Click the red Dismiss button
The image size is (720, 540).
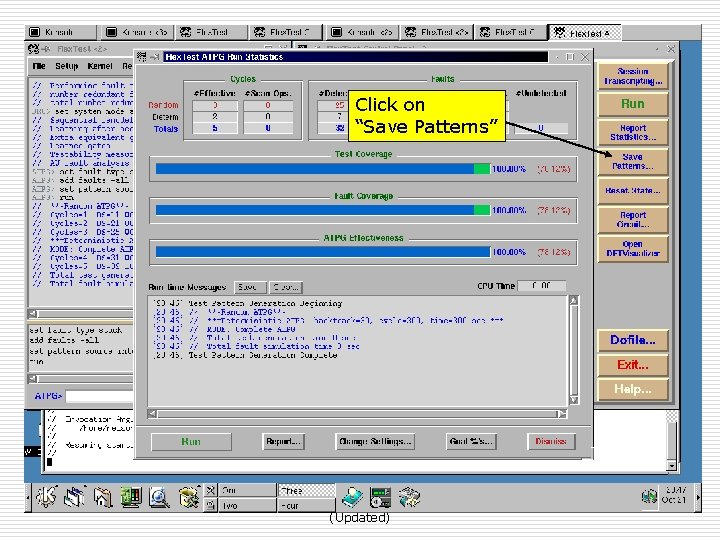coord(551,441)
